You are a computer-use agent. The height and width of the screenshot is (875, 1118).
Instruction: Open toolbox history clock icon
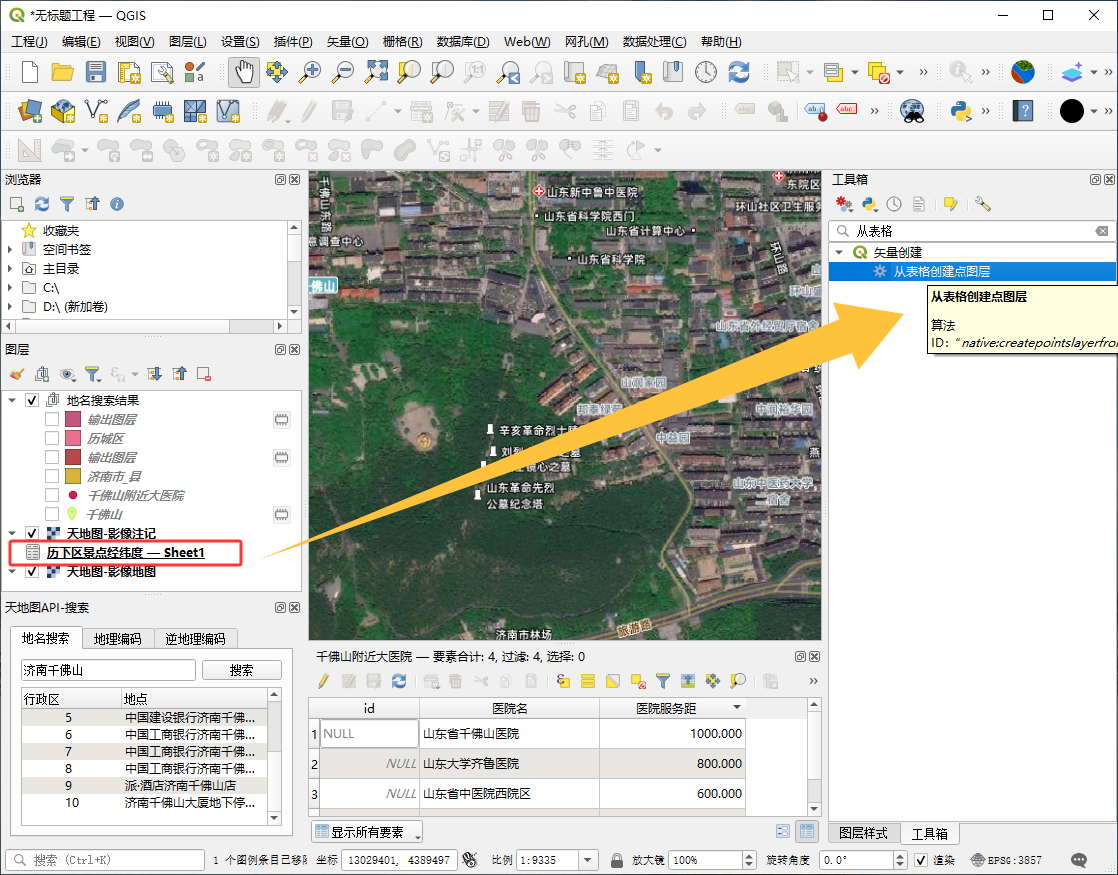pos(894,205)
